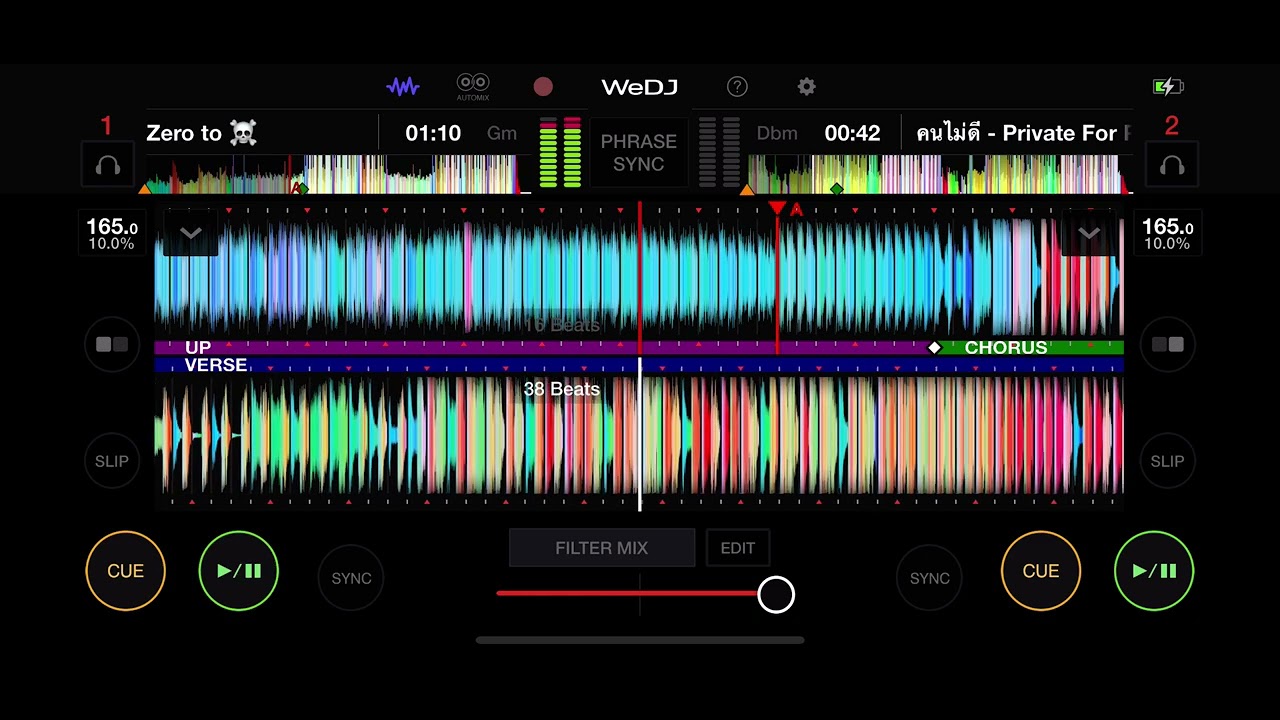Select the Gm key label on deck 1

(502, 133)
